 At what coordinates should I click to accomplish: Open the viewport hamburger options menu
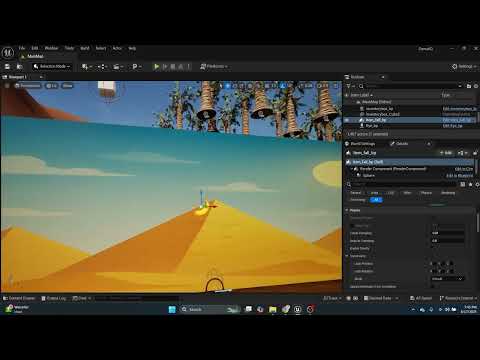point(7,86)
